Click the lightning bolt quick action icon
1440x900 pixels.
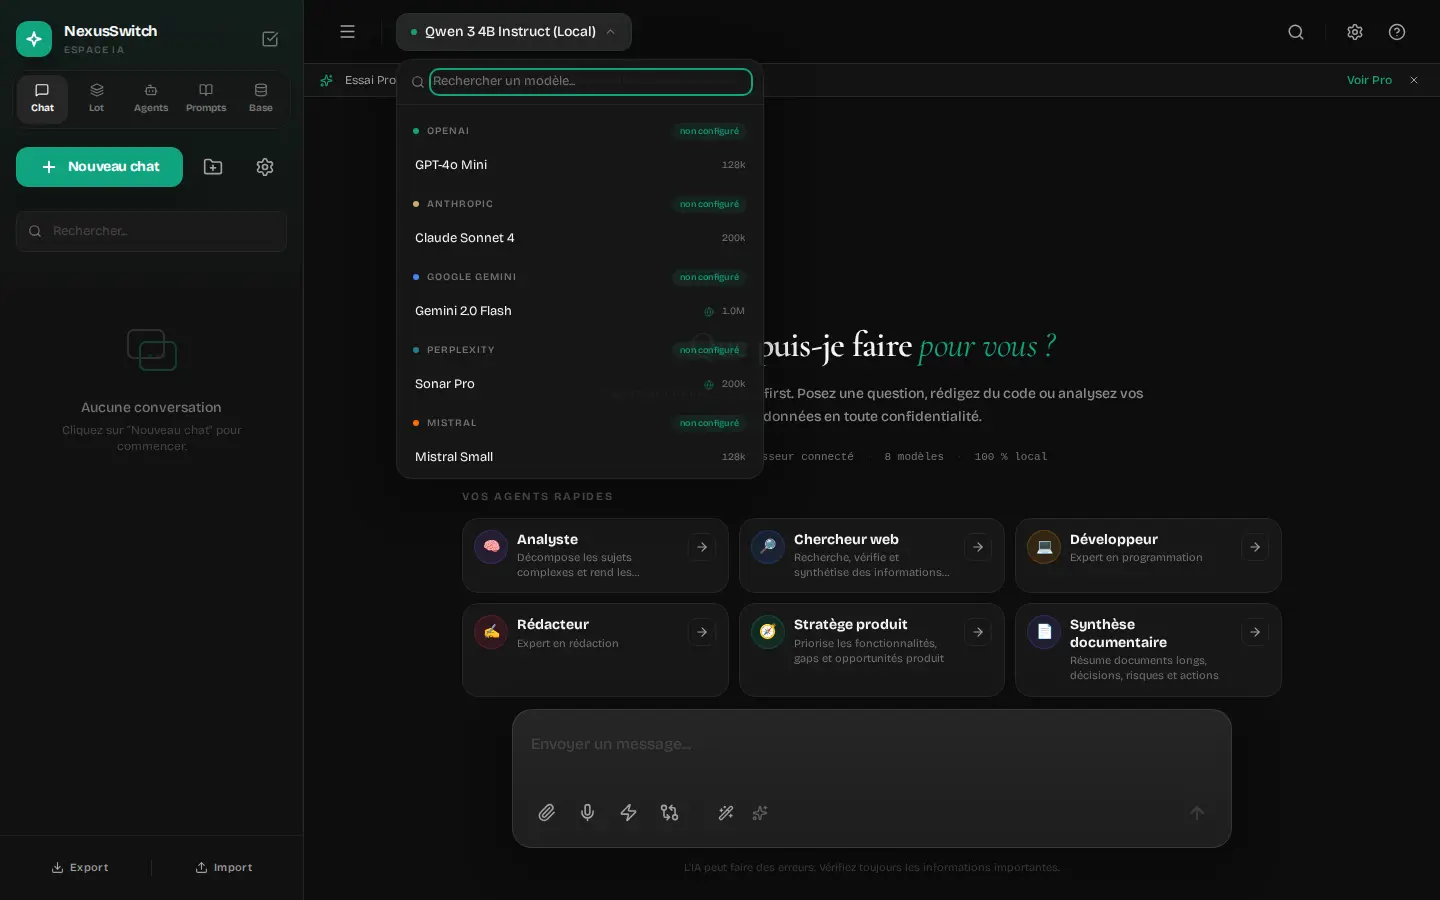coord(629,813)
